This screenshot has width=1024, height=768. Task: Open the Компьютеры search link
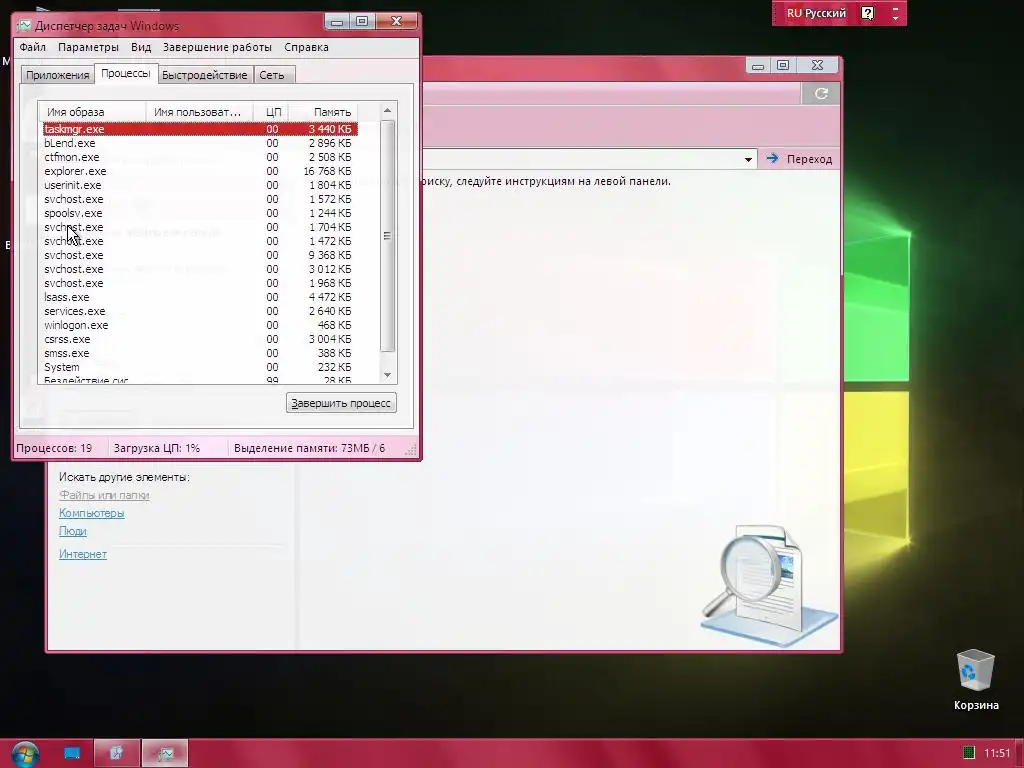91,513
